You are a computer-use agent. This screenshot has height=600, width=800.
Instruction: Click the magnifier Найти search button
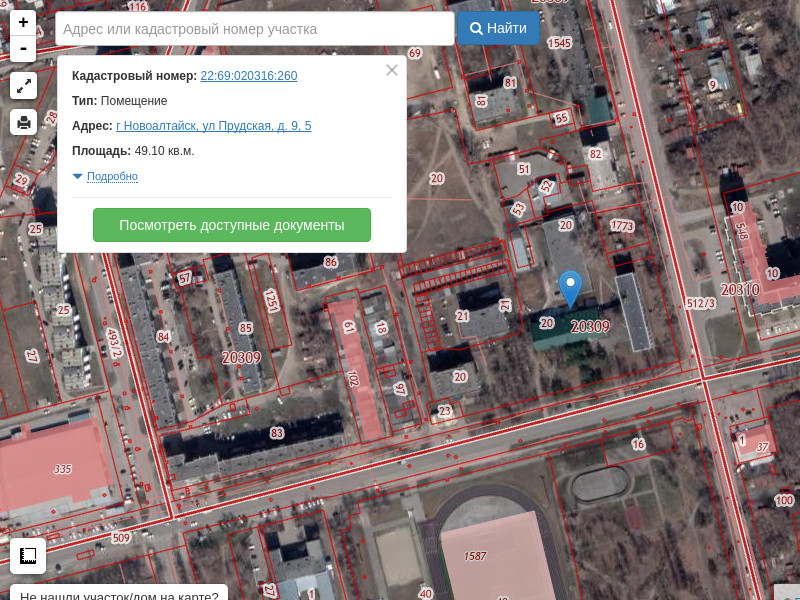[x=498, y=28]
